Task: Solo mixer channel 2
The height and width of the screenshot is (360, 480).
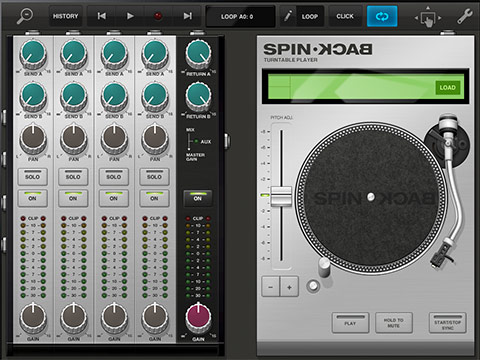Action: 73,177
